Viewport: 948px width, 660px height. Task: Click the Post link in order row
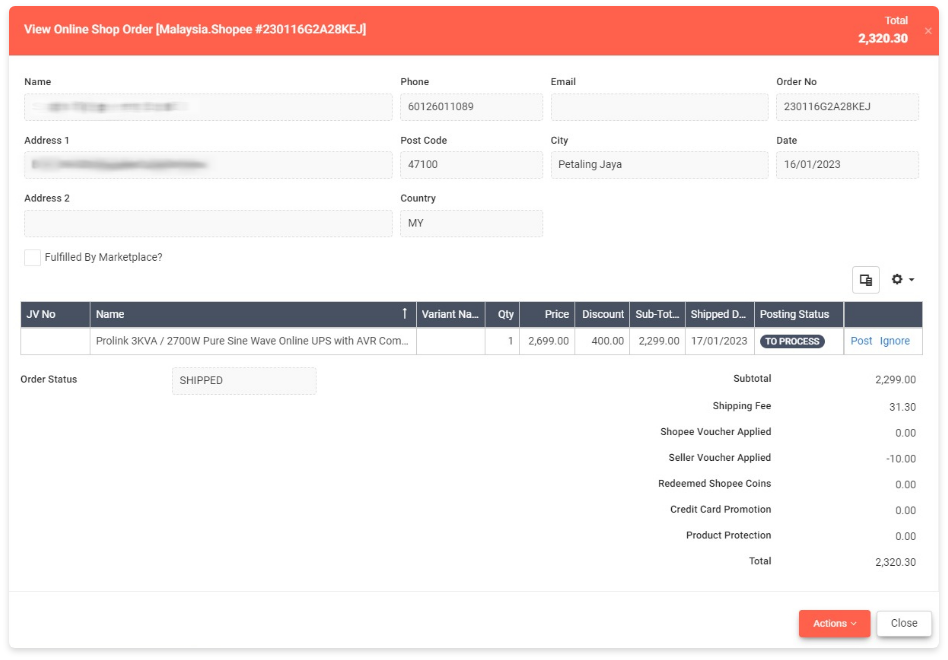[x=861, y=341]
